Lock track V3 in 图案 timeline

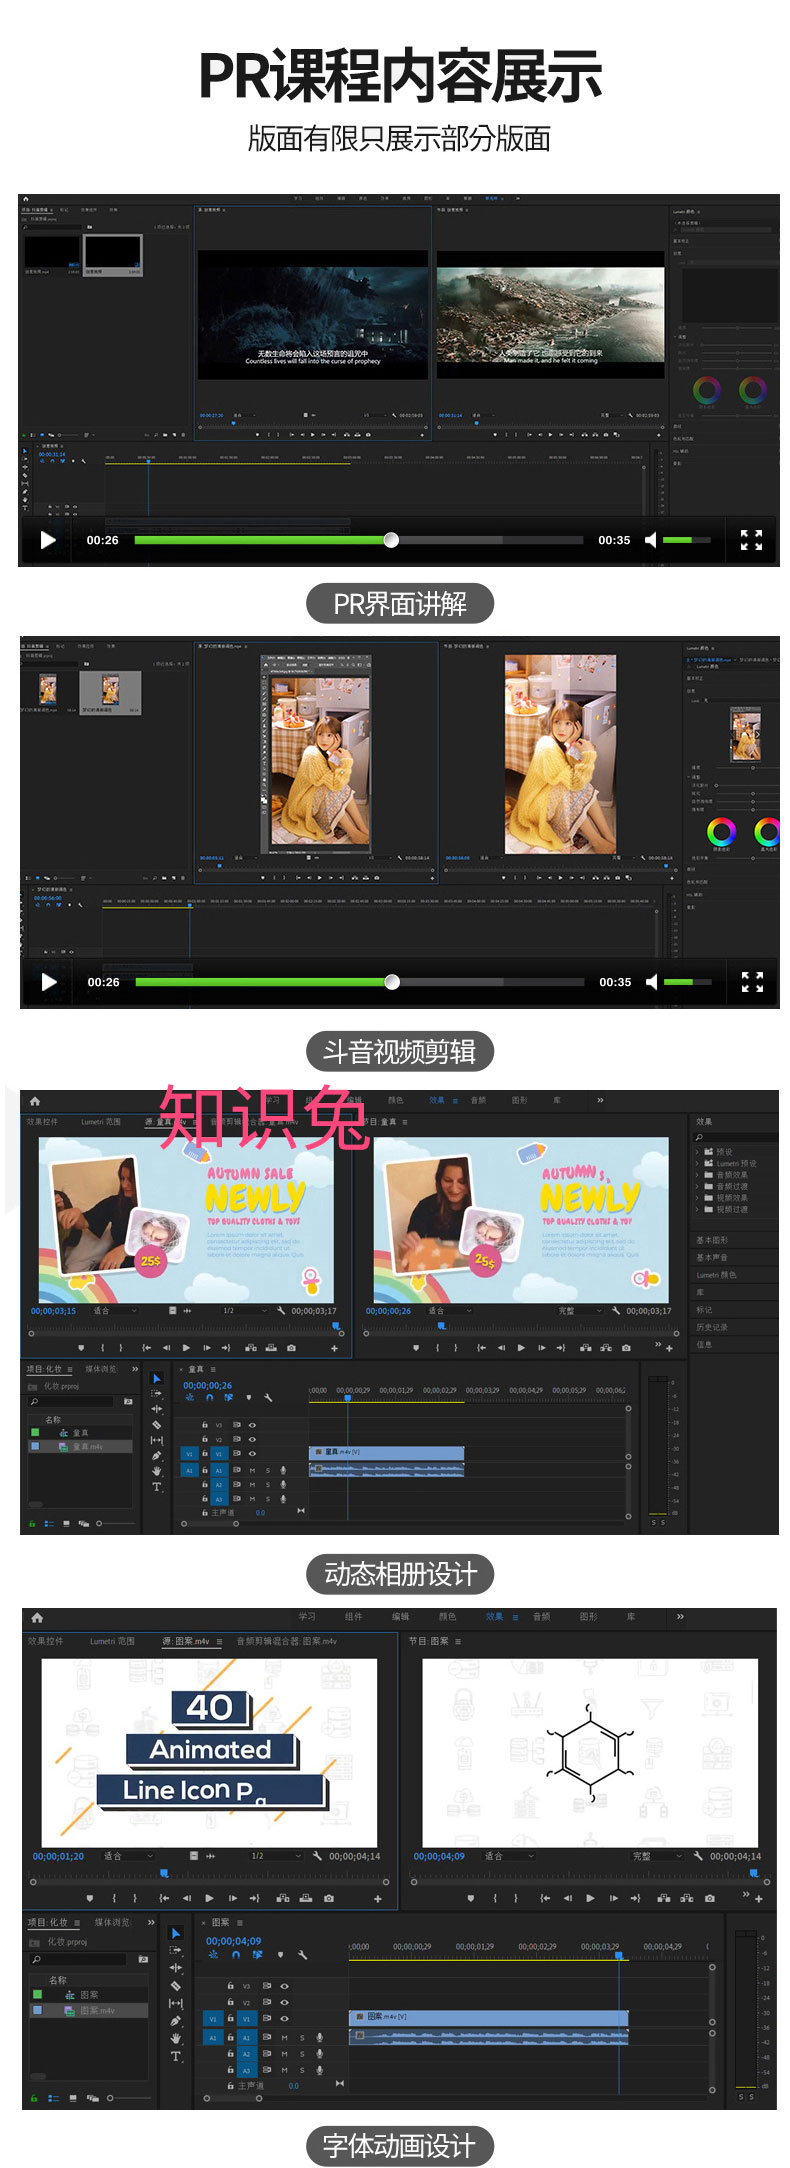231,1987
